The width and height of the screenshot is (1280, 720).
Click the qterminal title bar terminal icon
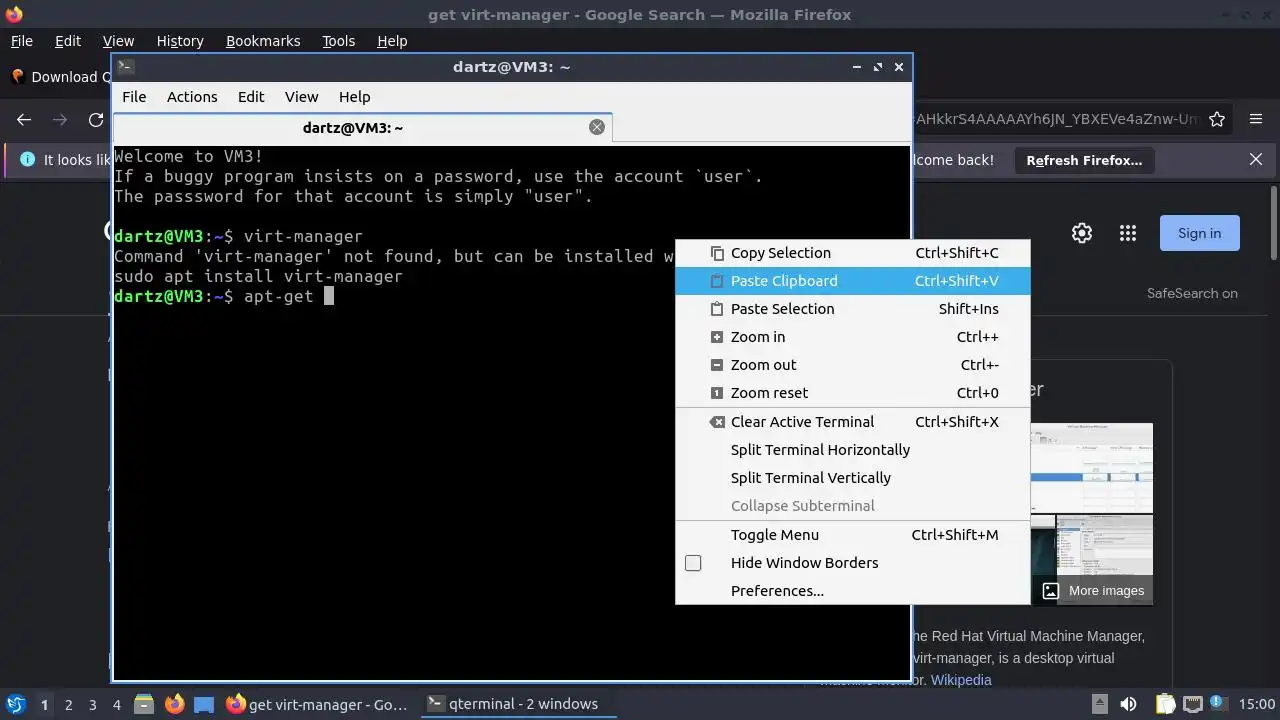(125, 67)
